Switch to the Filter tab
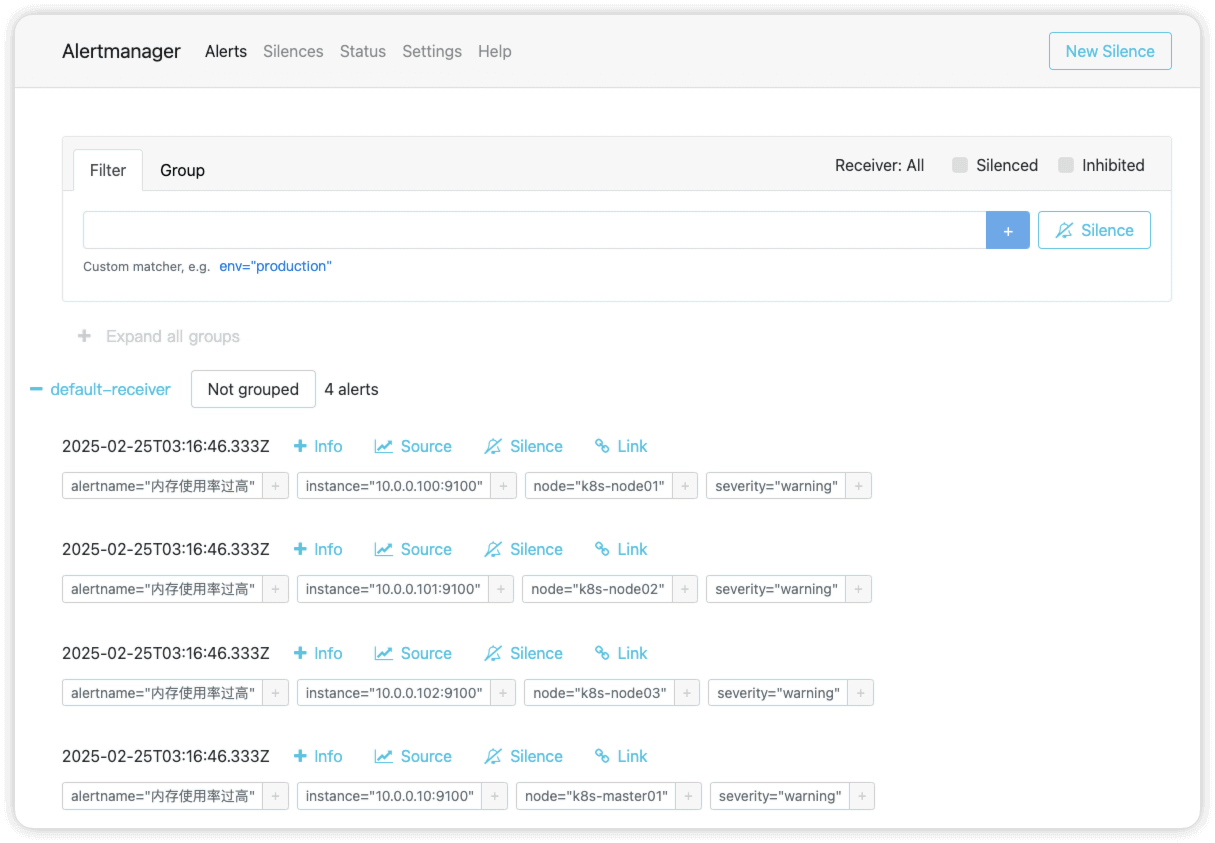The height and width of the screenshot is (843, 1215). (108, 170)
